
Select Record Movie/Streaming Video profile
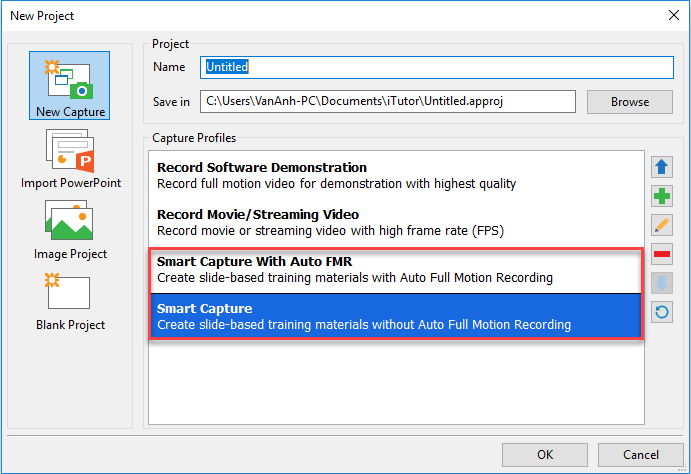pos(396,222)
